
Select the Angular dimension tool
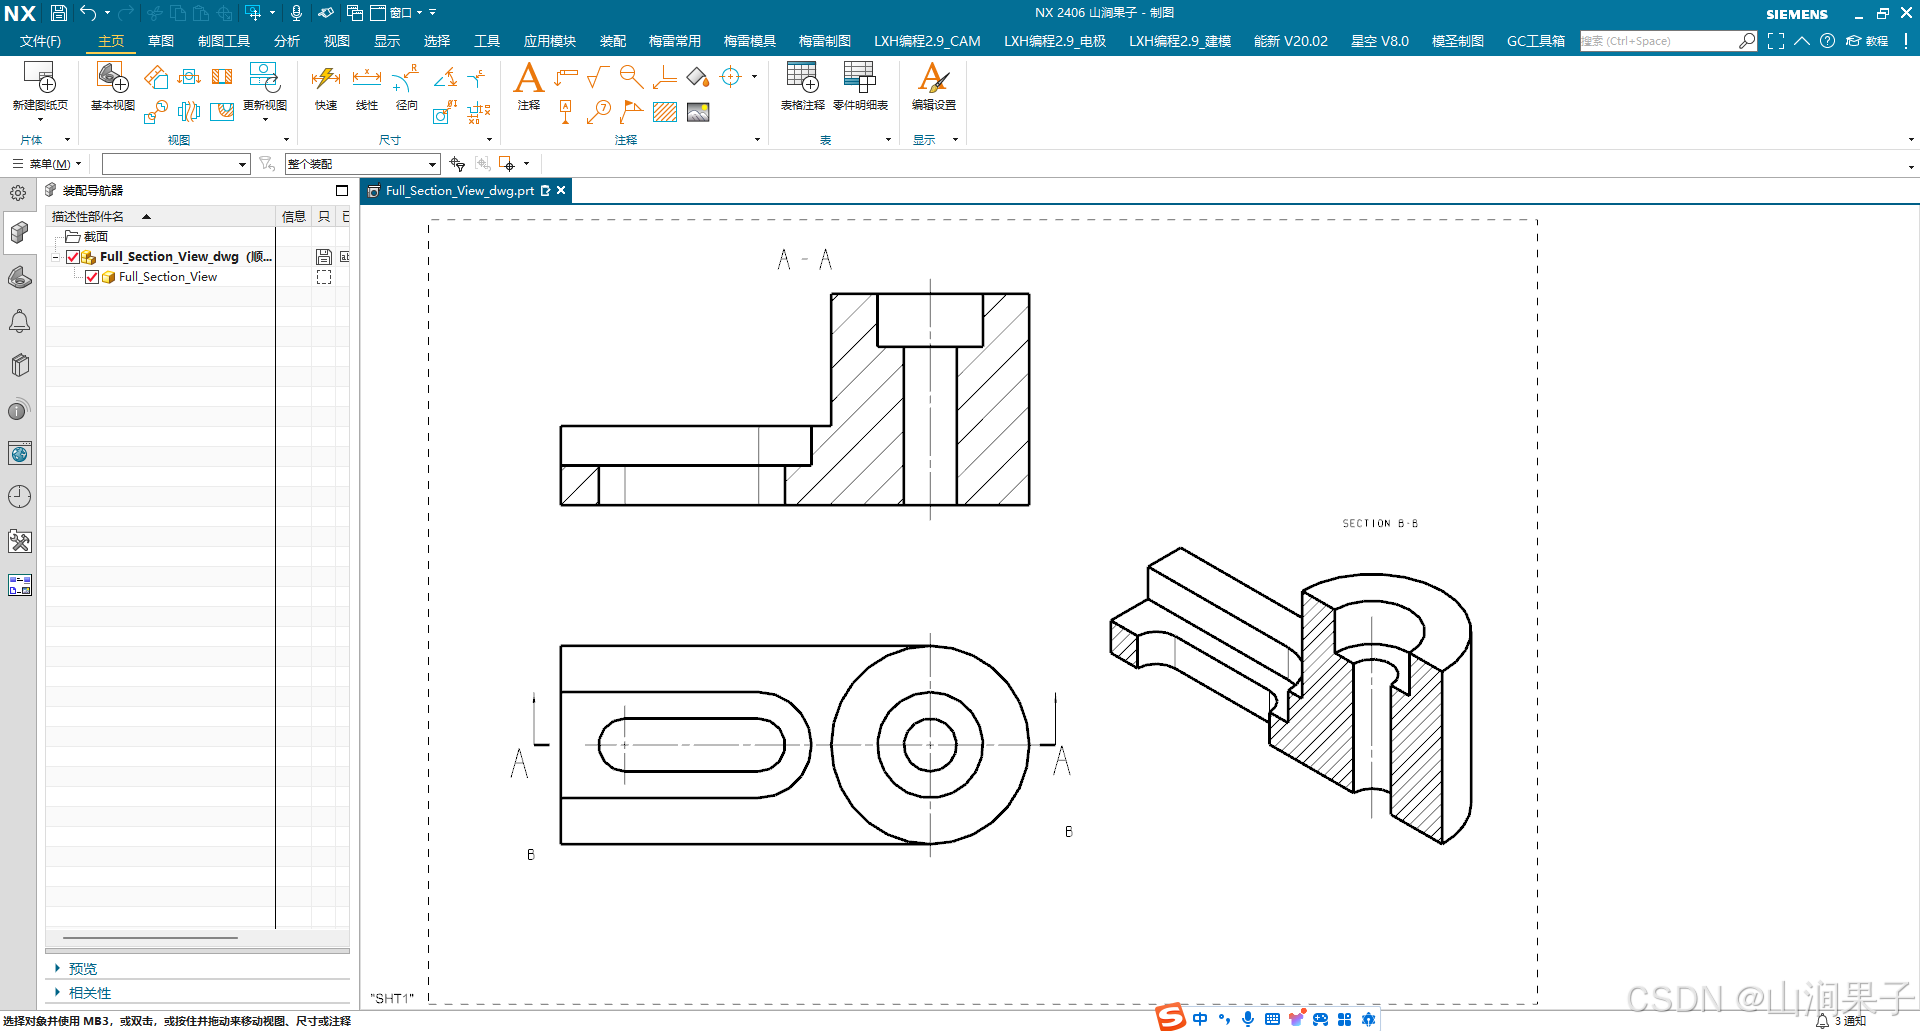pos(446,77)
